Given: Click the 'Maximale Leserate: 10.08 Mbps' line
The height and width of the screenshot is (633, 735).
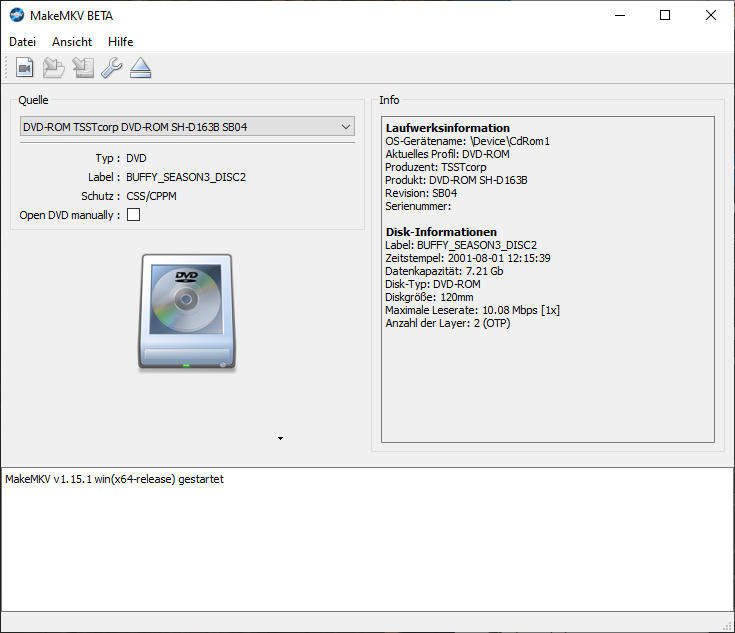Looking at the screenshot, I should pos(472,310).
